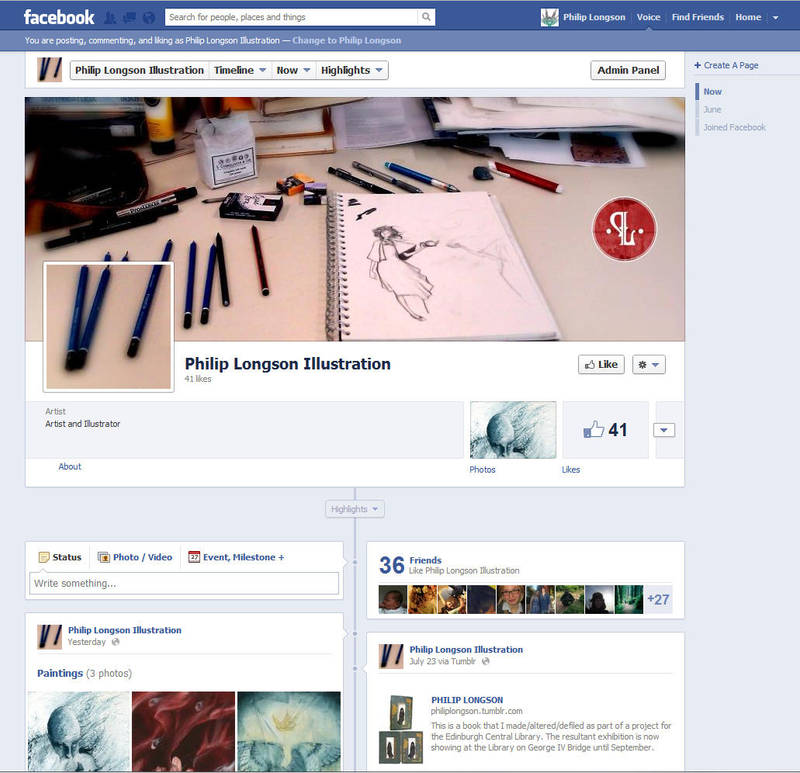Open the centre Highlights filter dropdown
The image size is (800, 773).
coord(355,509)
